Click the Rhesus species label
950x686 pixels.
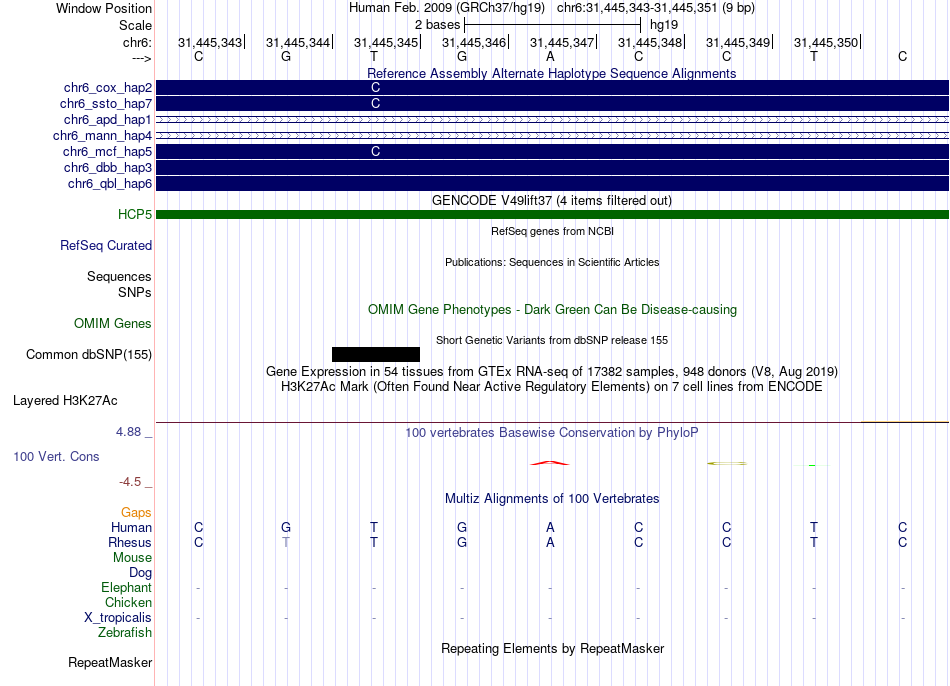pos(130,542)
